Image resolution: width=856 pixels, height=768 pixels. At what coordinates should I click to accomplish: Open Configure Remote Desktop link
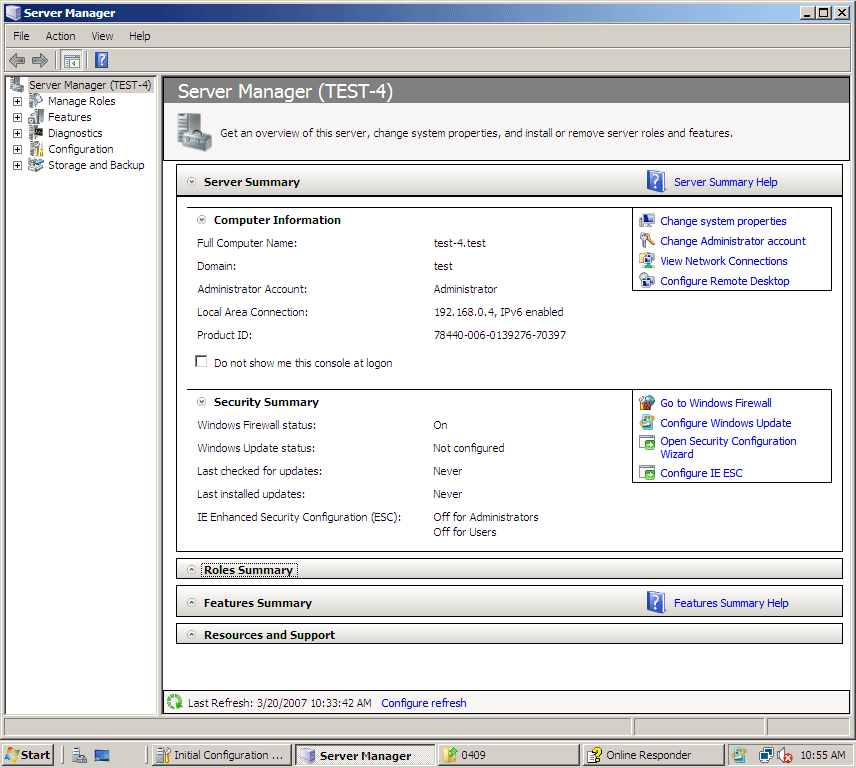click(725, 281)
